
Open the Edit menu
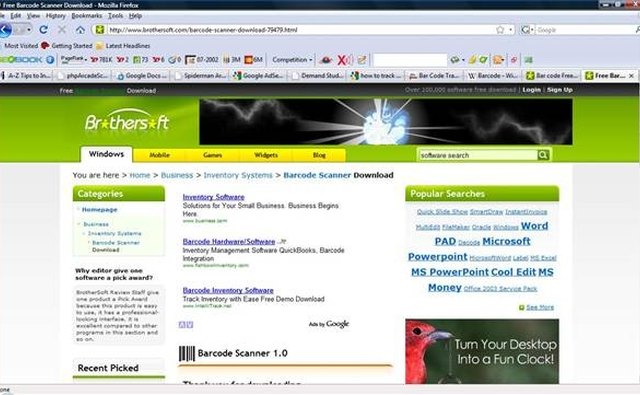coord(16,16)
